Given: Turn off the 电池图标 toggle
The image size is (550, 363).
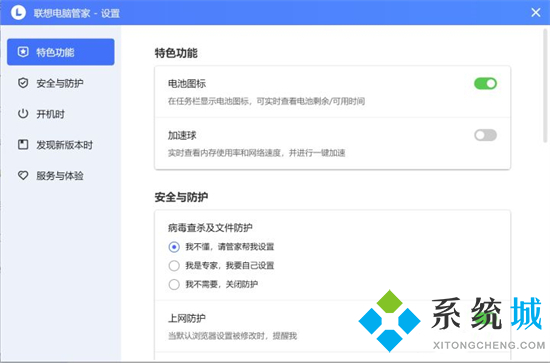Looking at the screenshot, I should 485,83.
